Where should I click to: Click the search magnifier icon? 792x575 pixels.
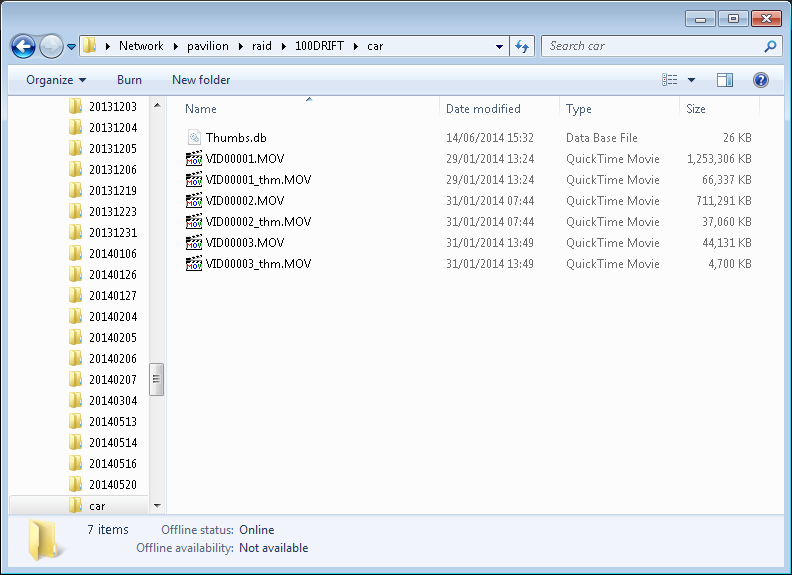click(x=770, y=46)
